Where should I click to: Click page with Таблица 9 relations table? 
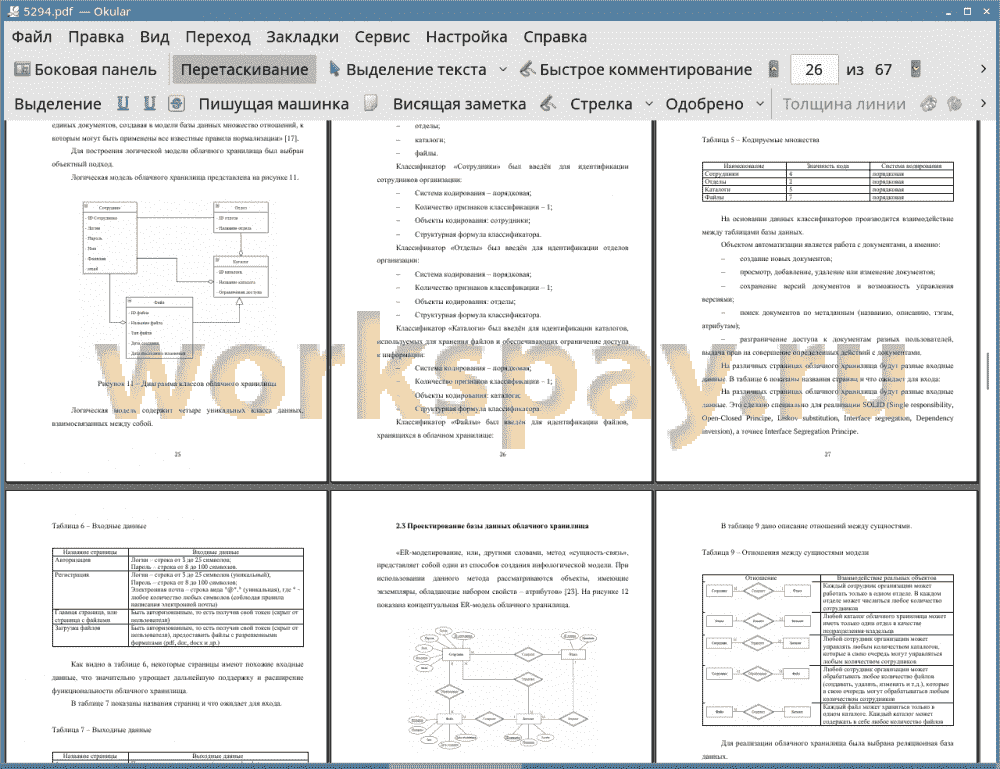point(816,627)
